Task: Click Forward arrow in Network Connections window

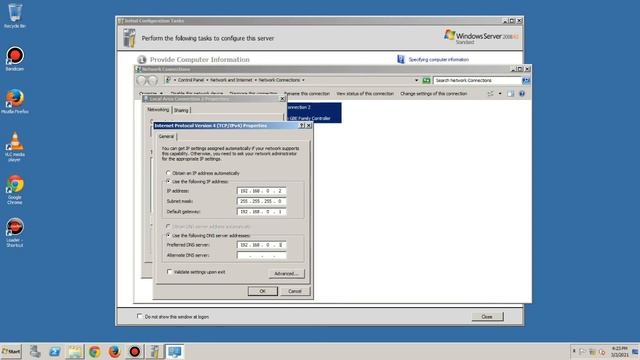Action: pos(152,80)
